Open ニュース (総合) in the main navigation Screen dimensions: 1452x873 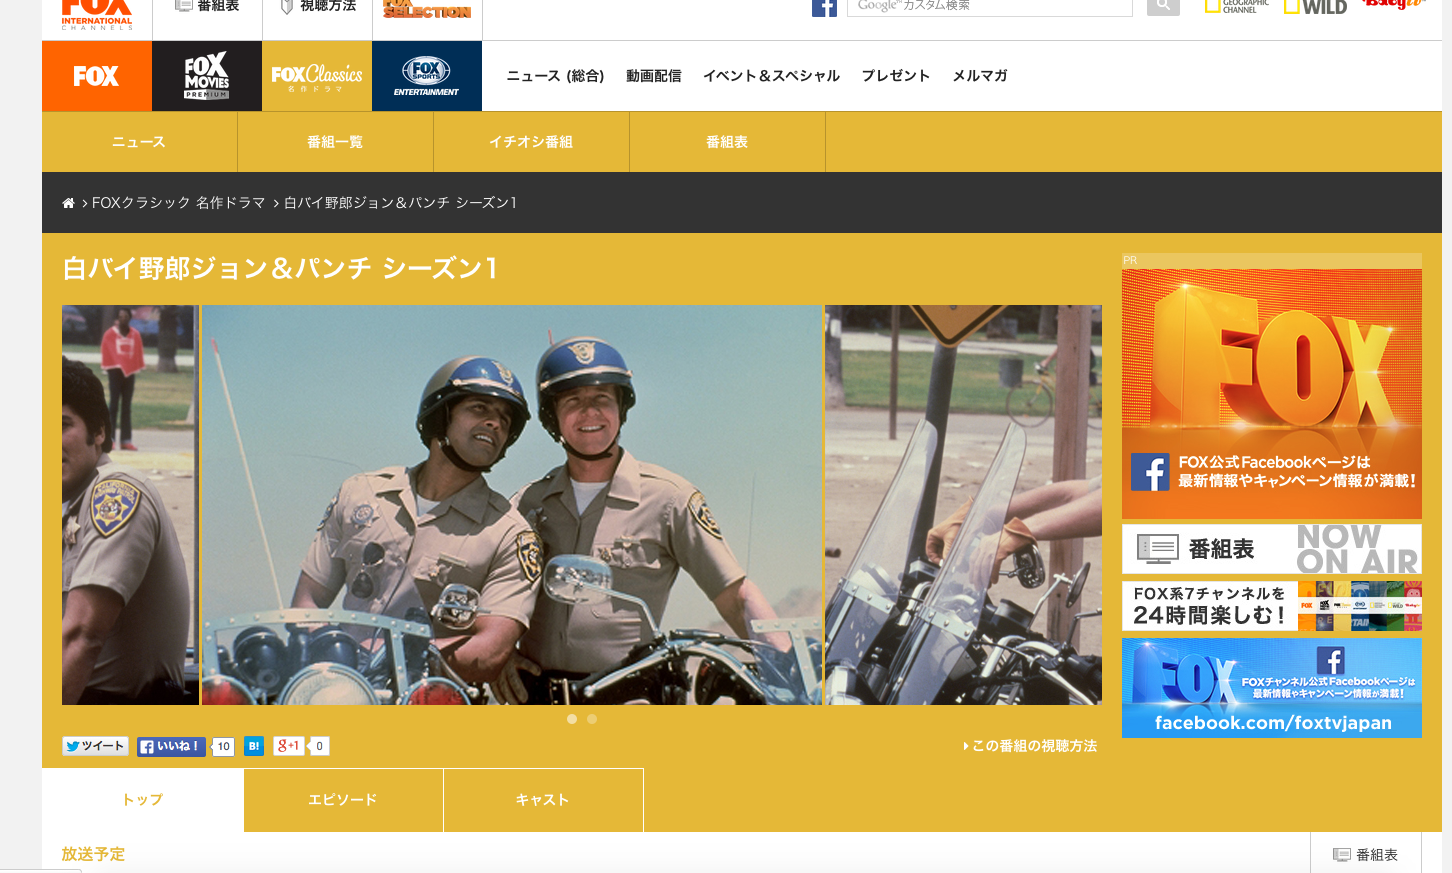click(x=555, y=76)
